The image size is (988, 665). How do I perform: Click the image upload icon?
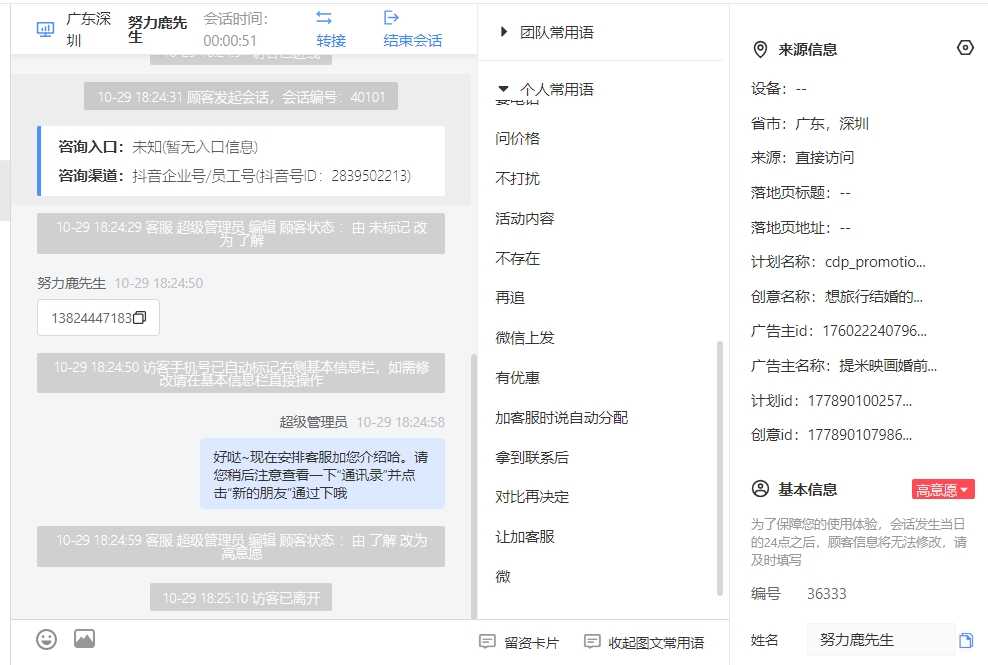[x=84, y=639]
